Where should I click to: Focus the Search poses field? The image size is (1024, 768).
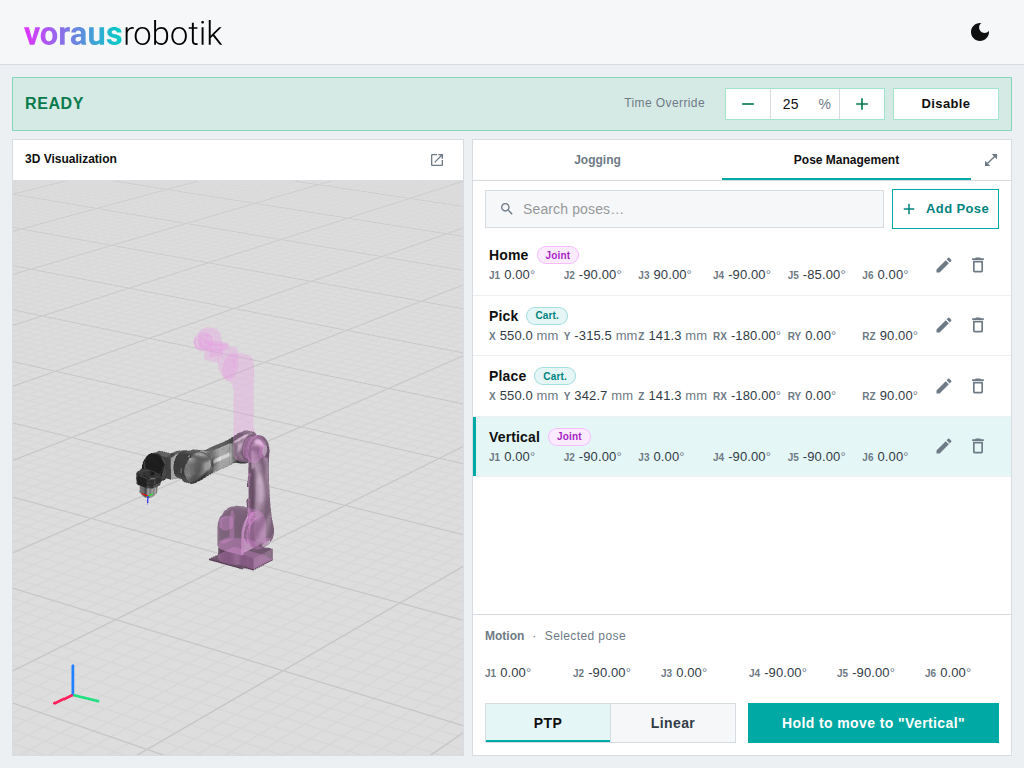tap(684, 209)
